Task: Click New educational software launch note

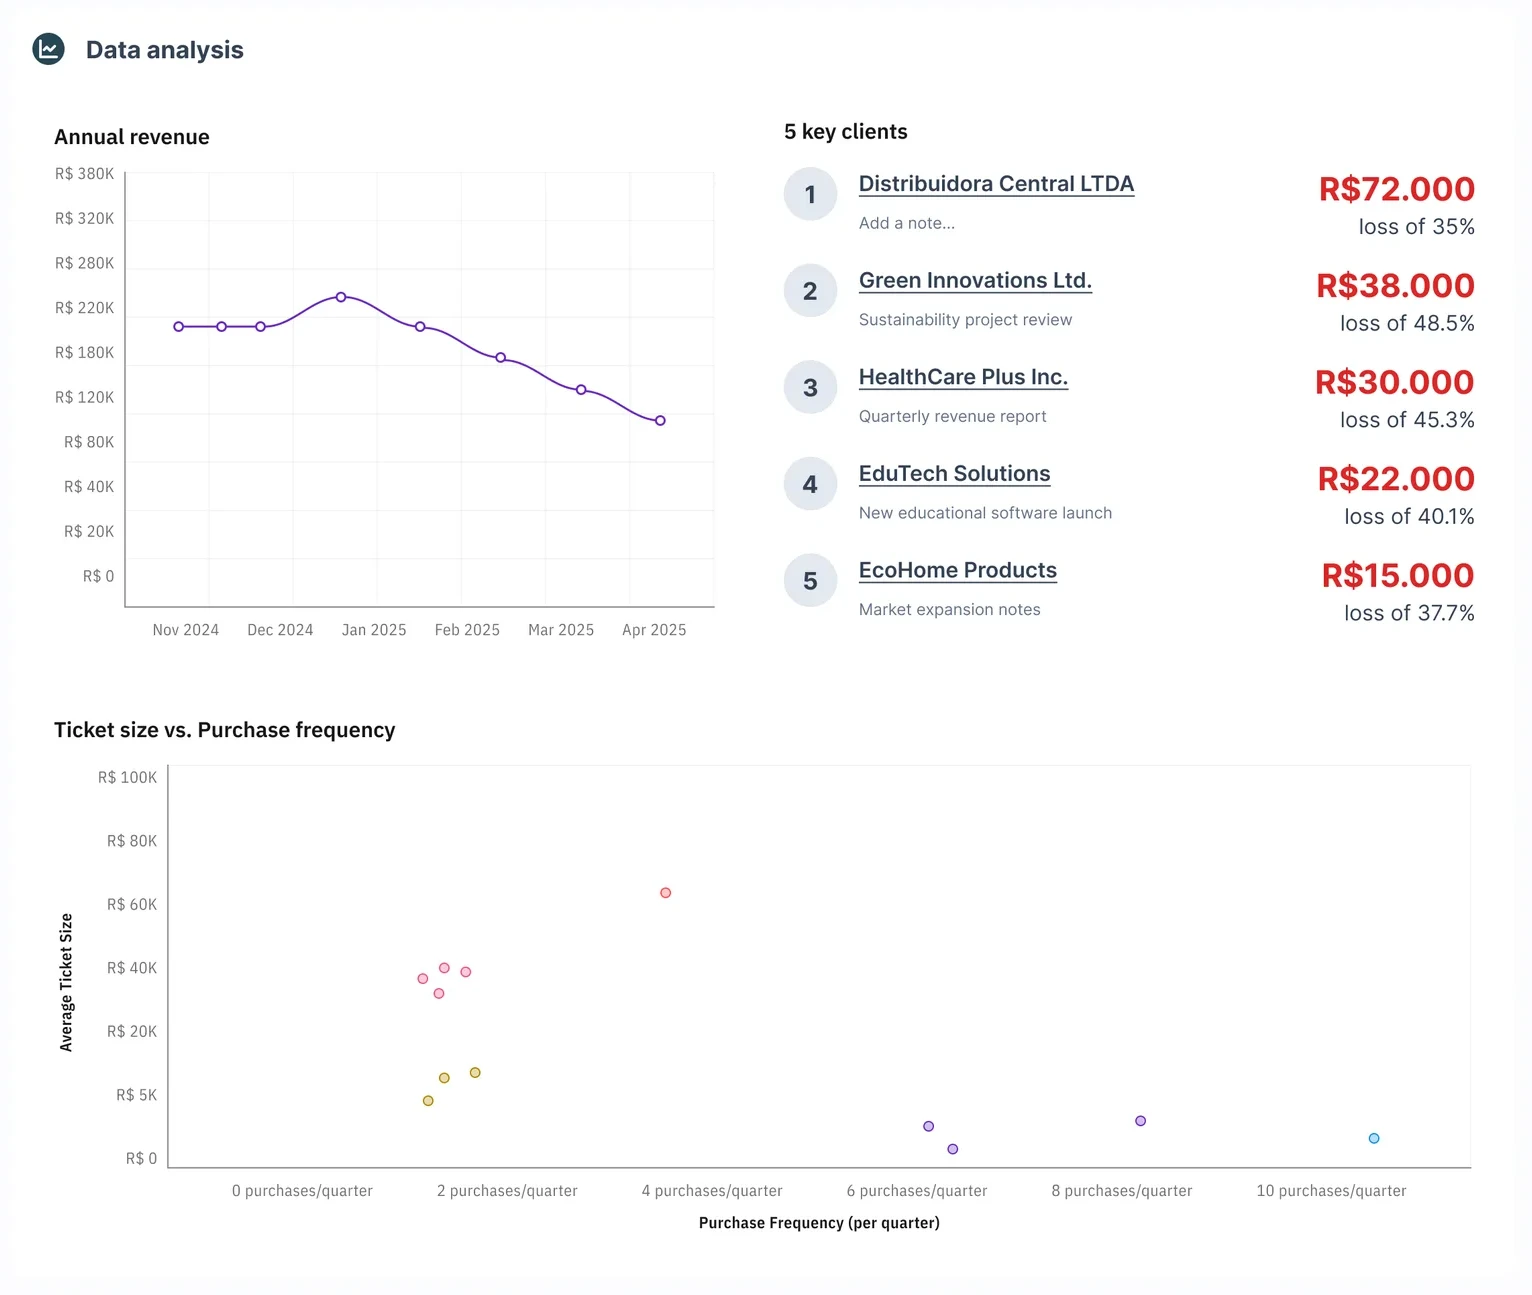Action: click(985, 513)
